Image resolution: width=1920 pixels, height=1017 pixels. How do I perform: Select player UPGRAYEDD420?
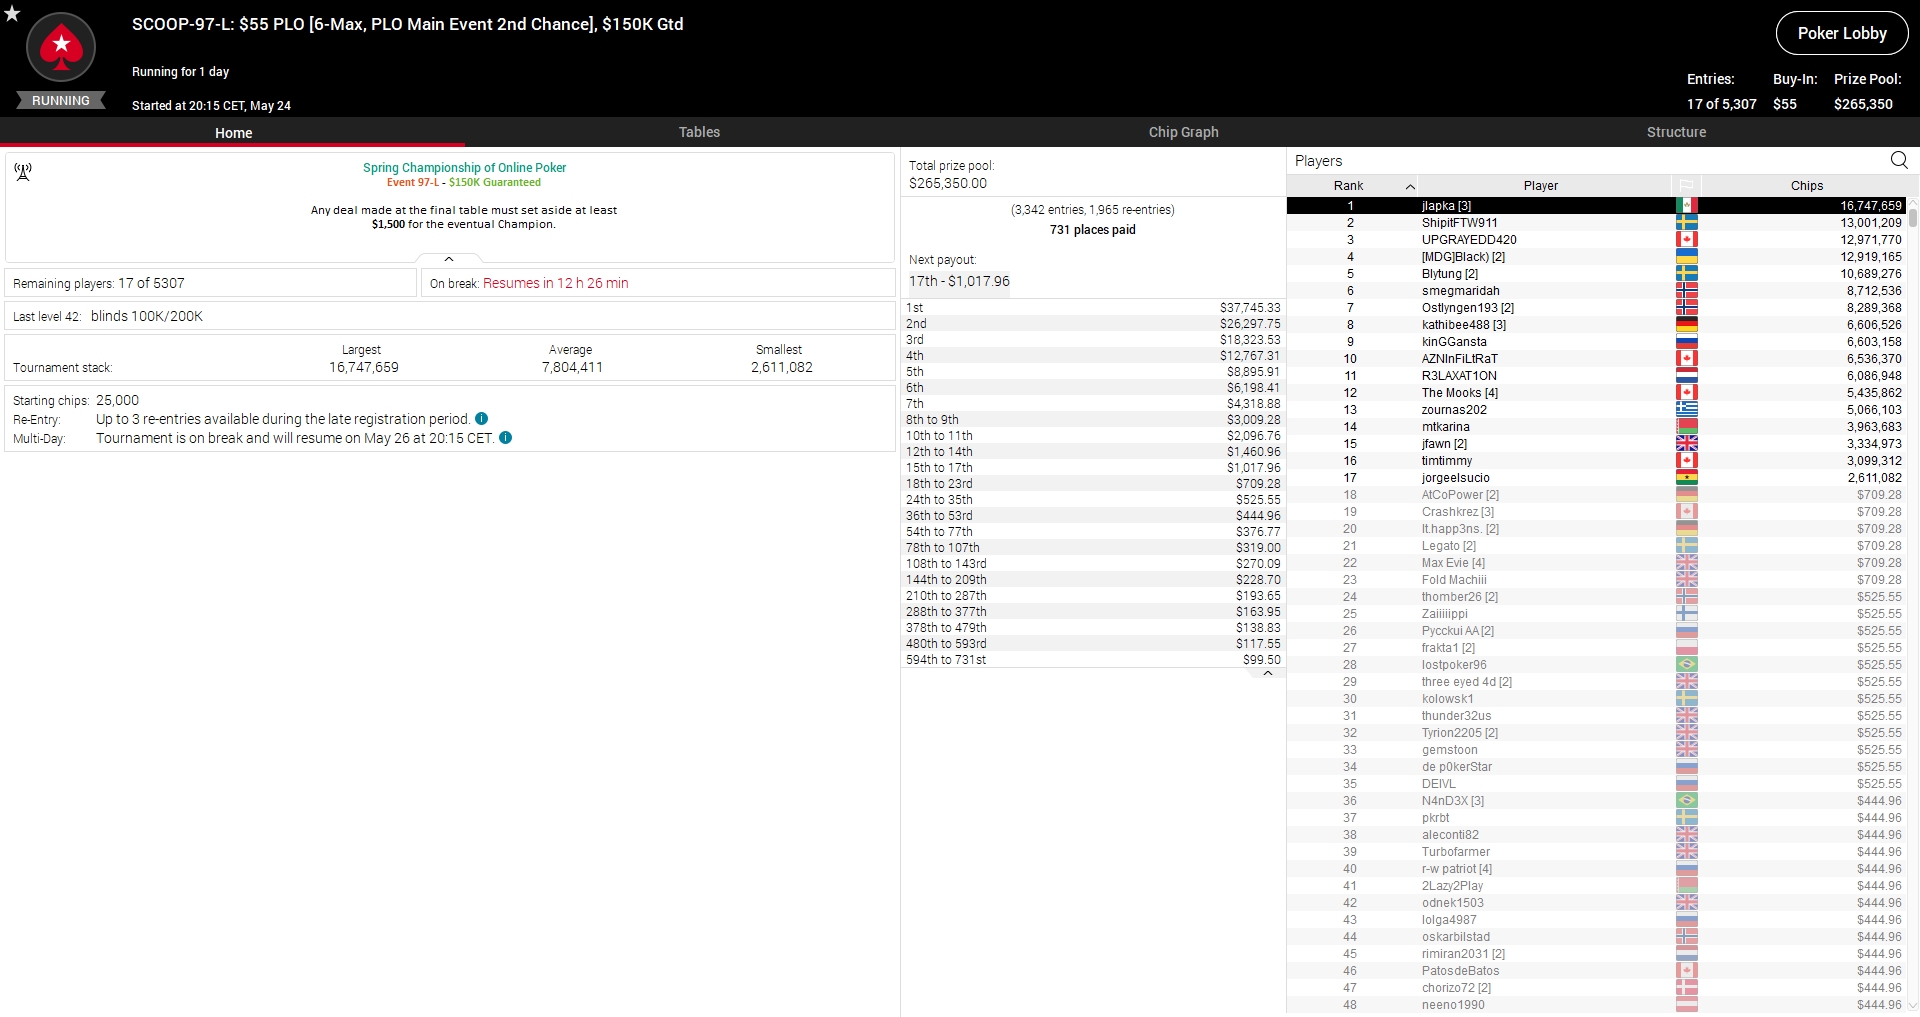pos(1596,240)
